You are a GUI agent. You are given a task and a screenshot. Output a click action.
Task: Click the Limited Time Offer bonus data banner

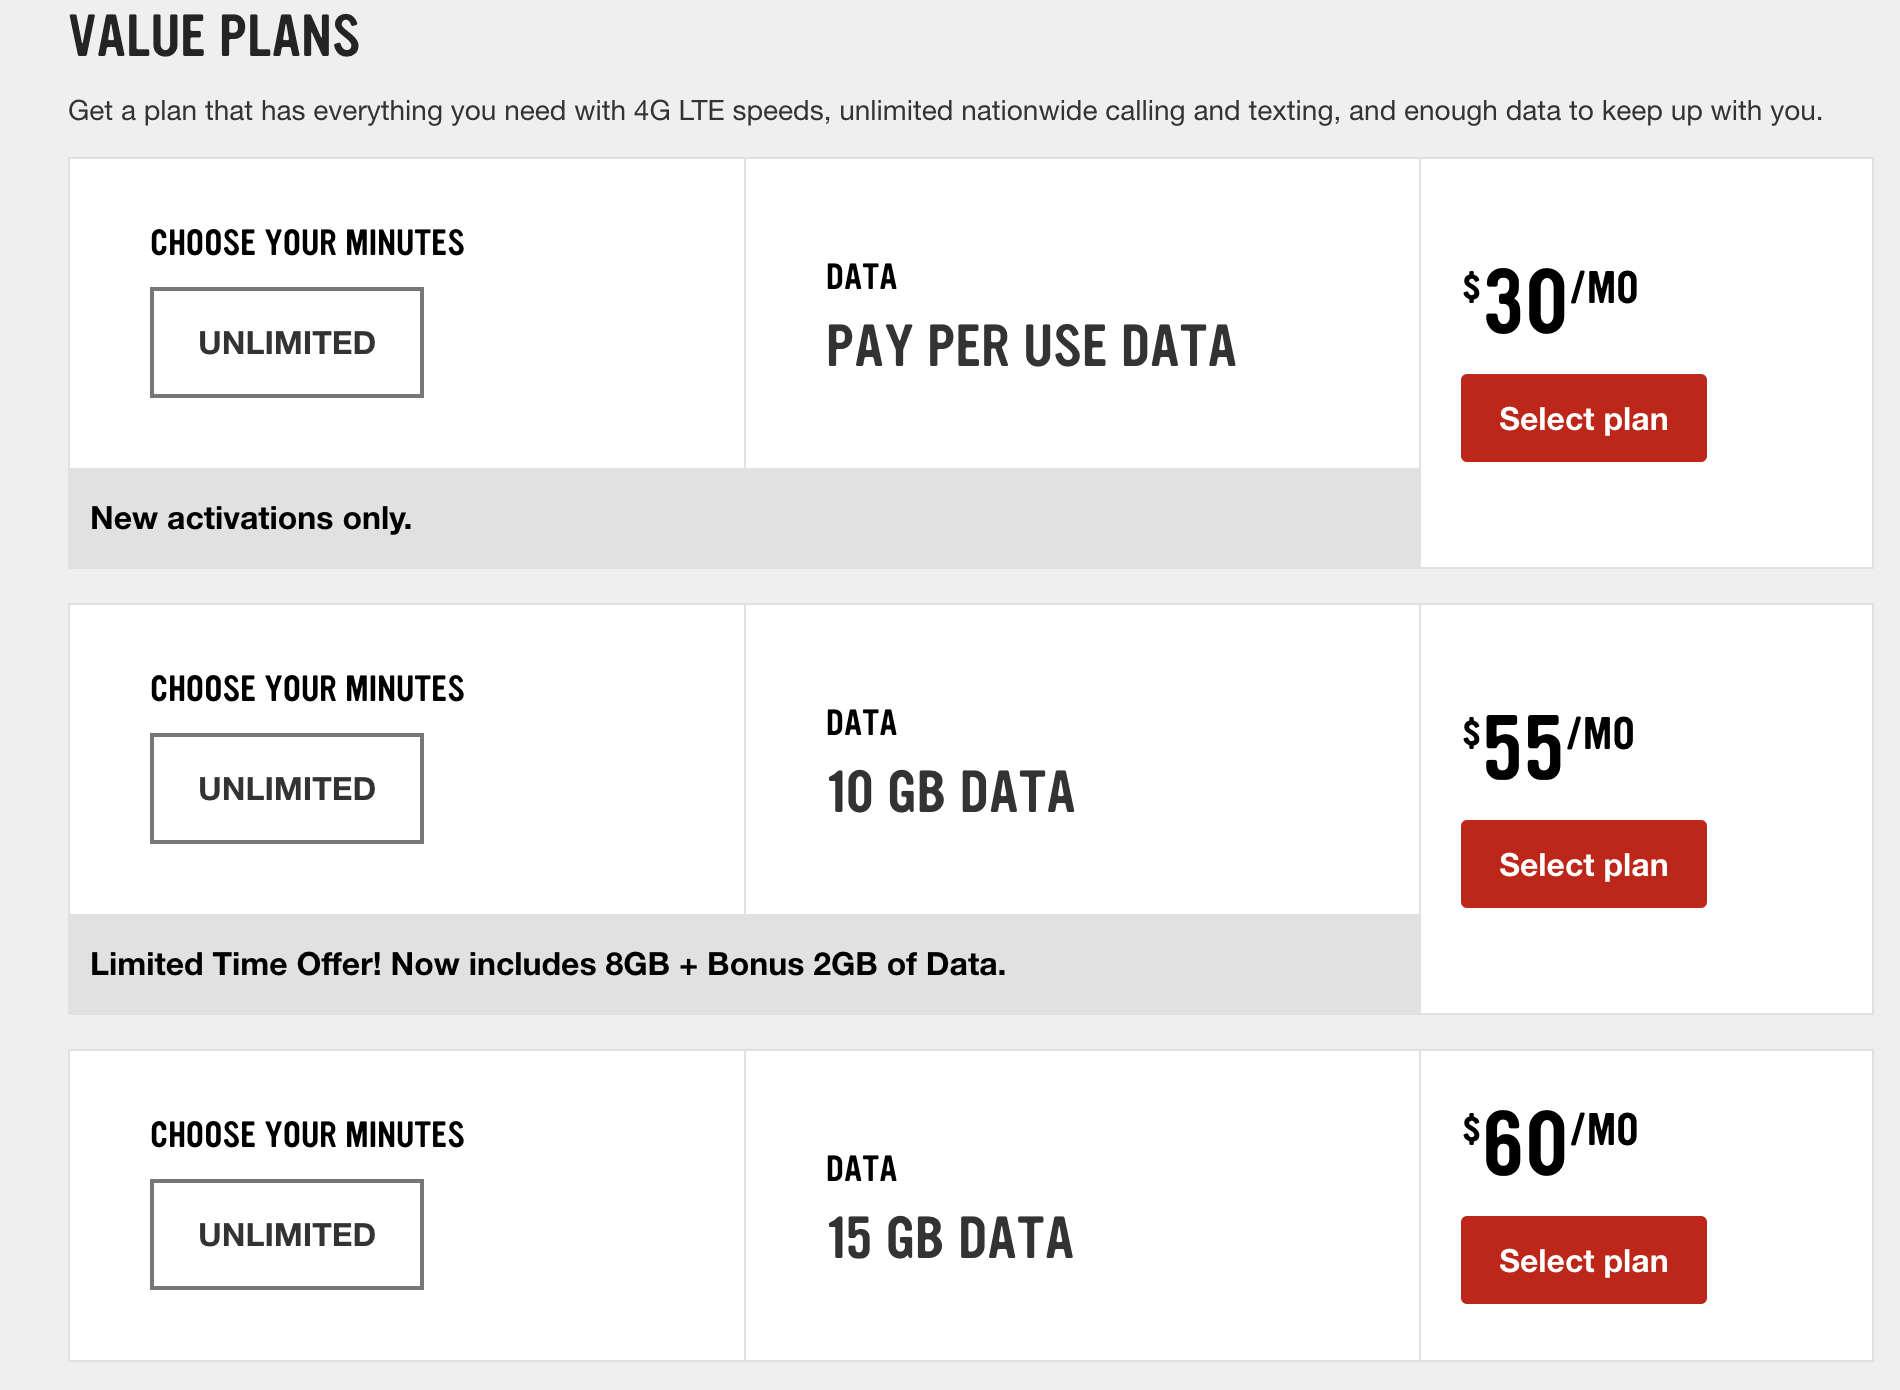548,964
